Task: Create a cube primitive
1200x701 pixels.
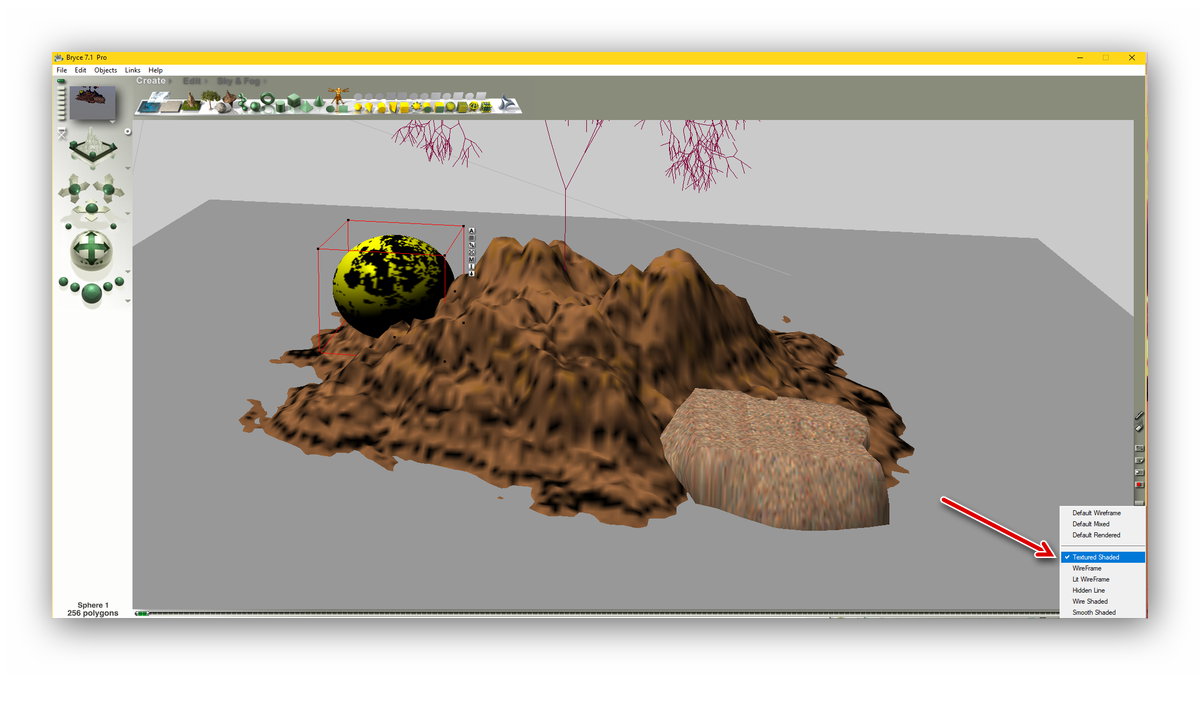Action: [x=294, y=100]
